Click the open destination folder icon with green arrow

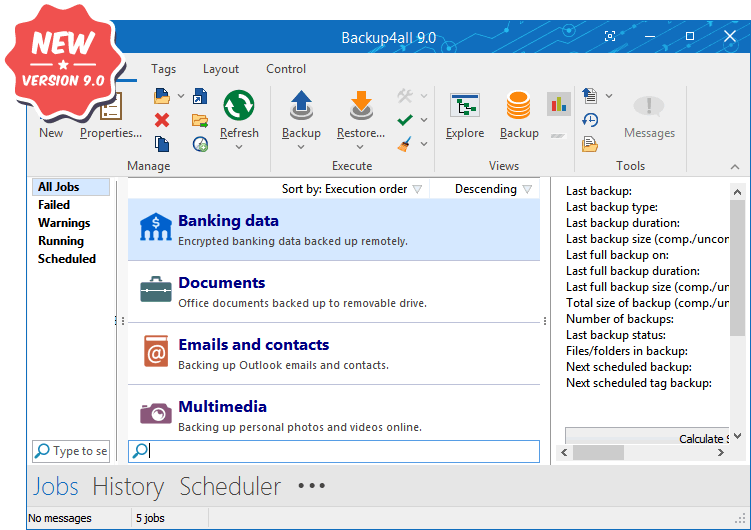[x=200, y=120]
